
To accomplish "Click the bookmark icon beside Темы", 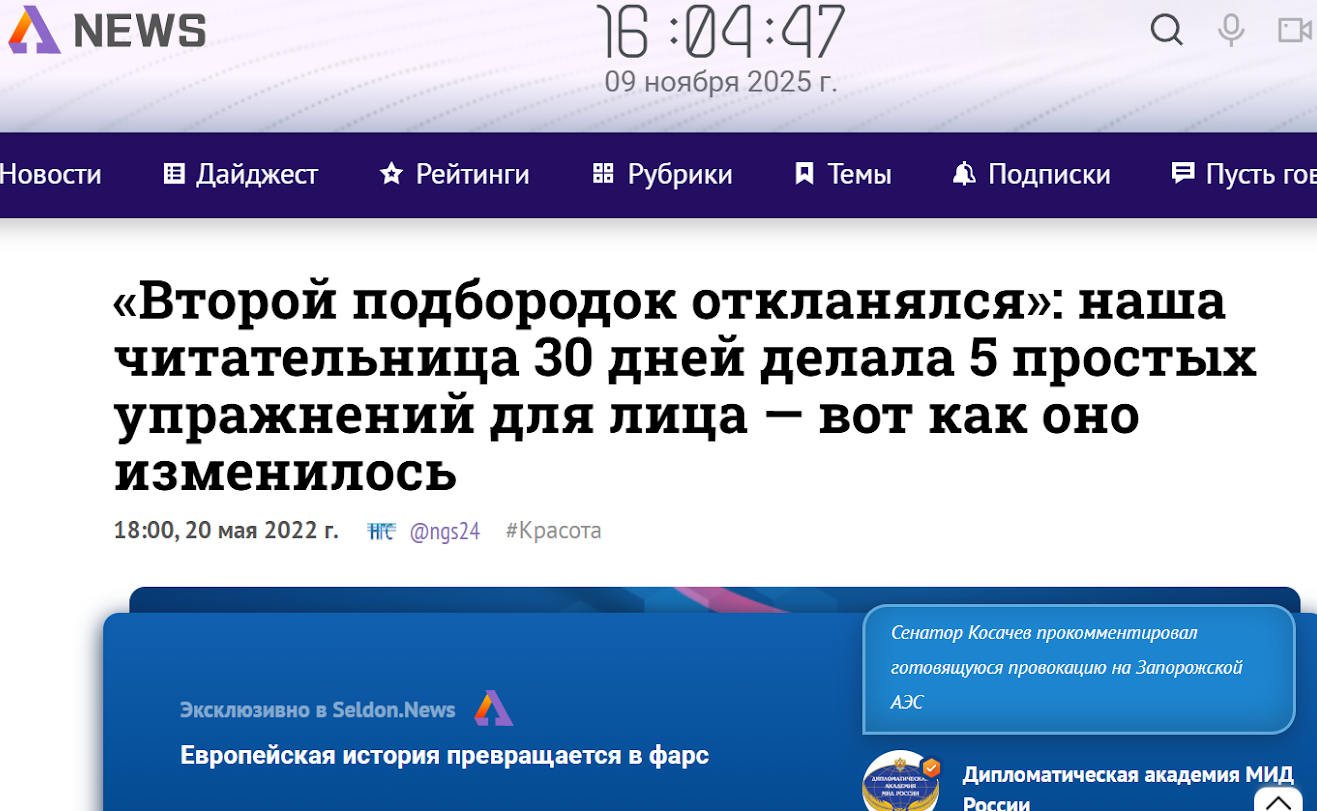I will (x=804, y=174).
